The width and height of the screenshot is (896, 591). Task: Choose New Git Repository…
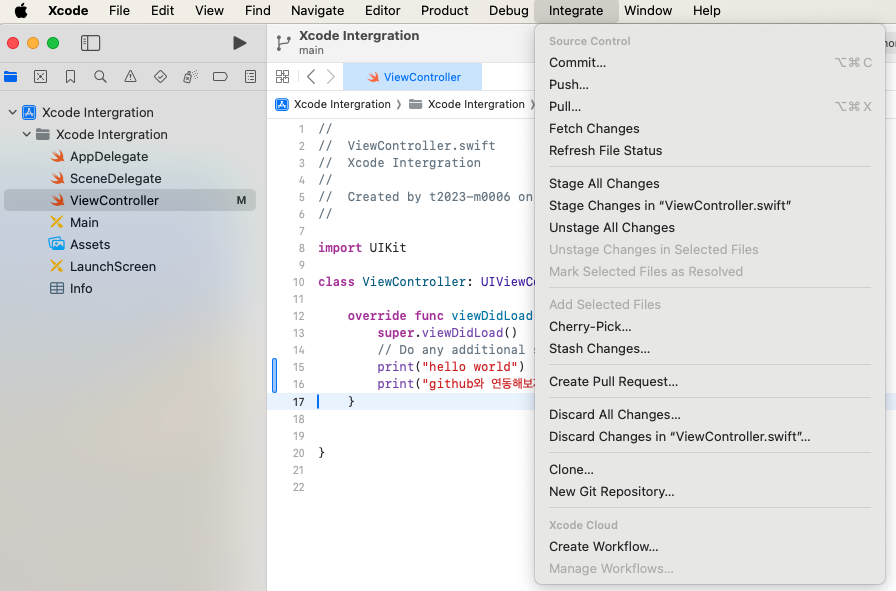pyautogui.click(x=710, y=492)
